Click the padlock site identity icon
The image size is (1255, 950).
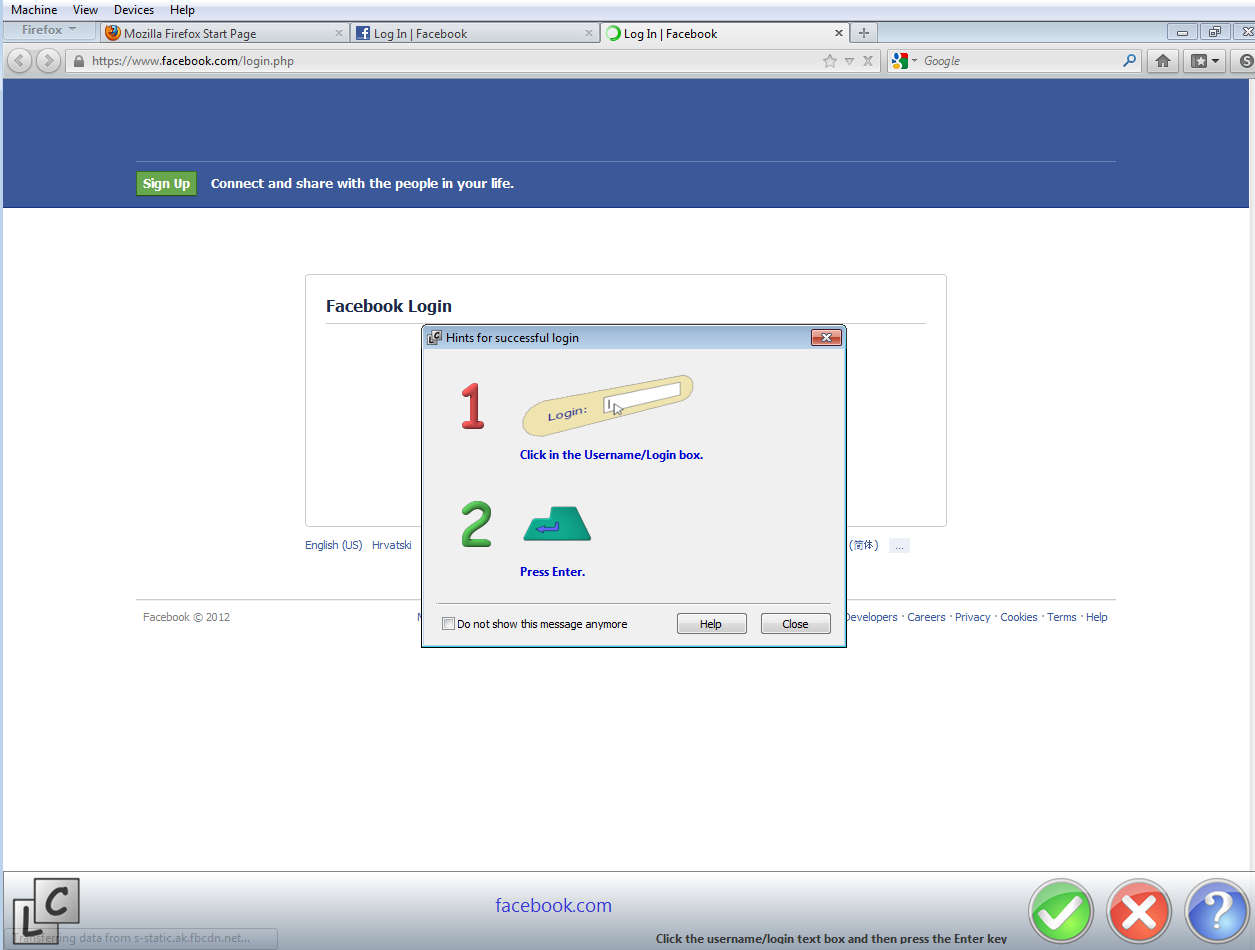click(79, 61)
